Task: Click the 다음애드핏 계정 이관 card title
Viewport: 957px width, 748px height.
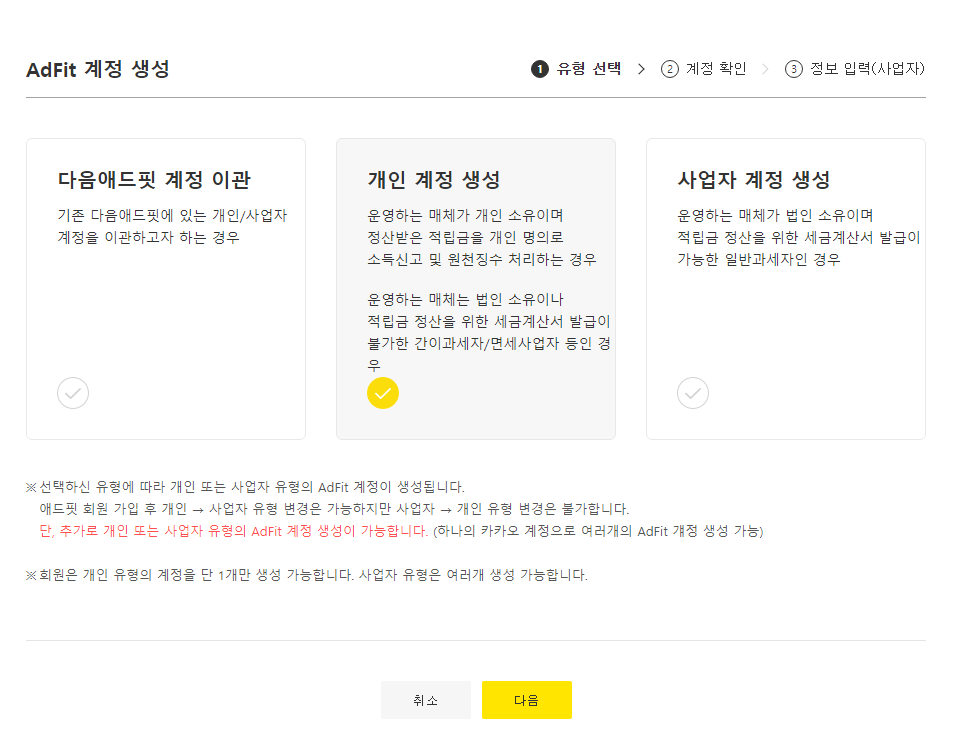Action: pyautogui.click(x=154, y=179)
